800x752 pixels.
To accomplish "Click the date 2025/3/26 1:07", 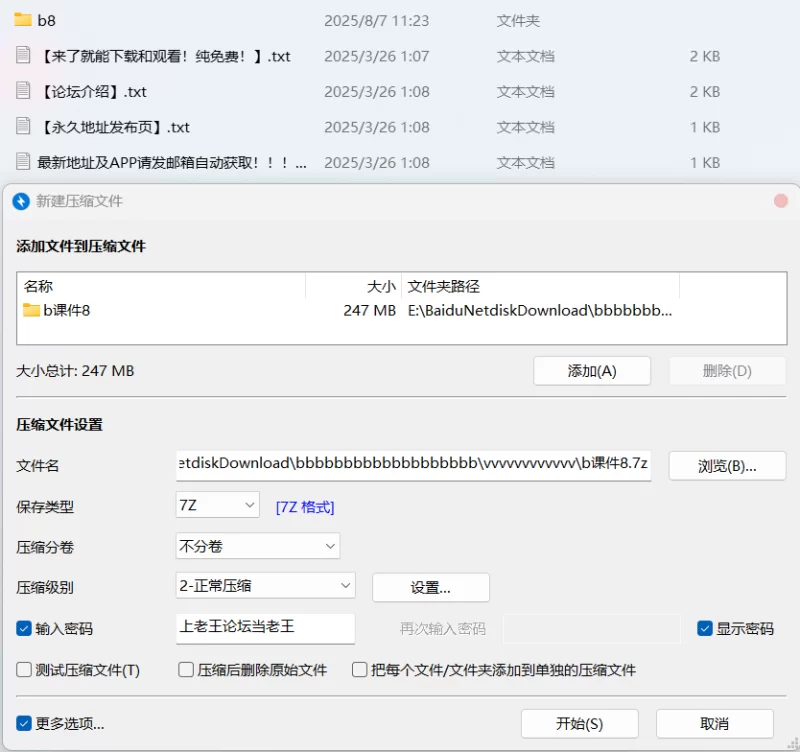I will pos(377,56).
